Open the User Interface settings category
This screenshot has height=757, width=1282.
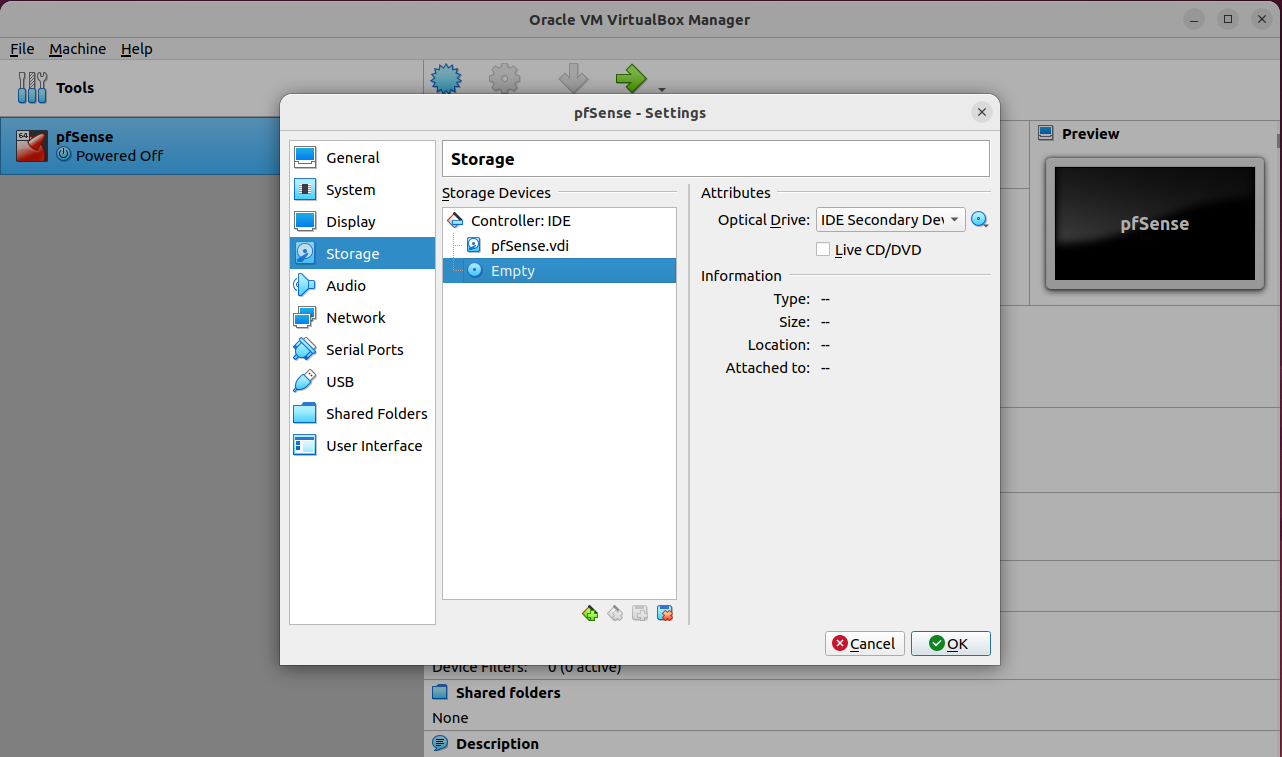(x=362, y=446)
